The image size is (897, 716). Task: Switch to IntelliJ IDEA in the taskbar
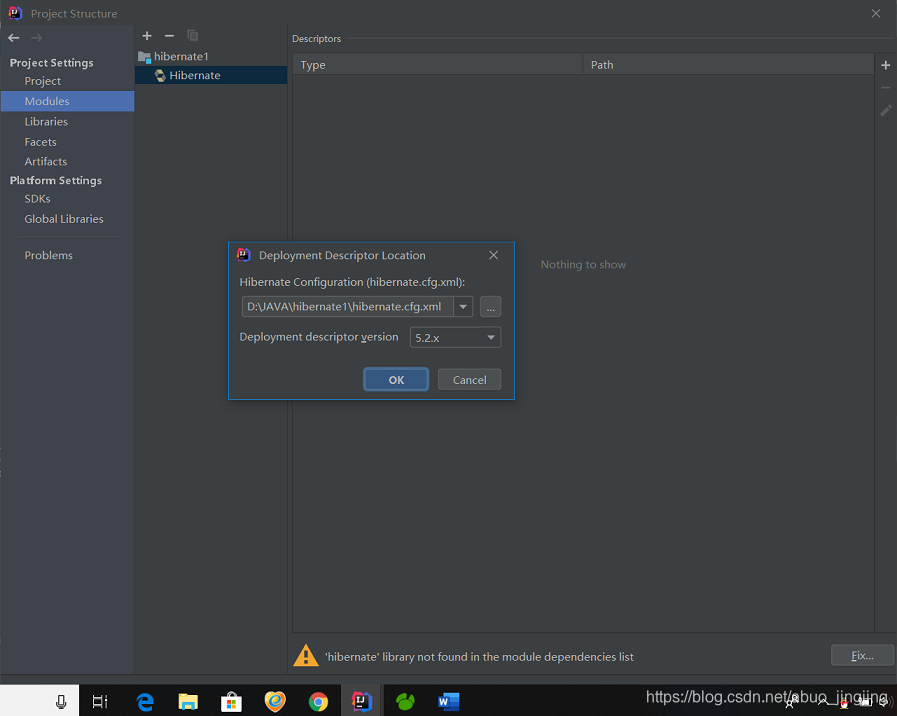pyautogui.click(x=362, y=701)
